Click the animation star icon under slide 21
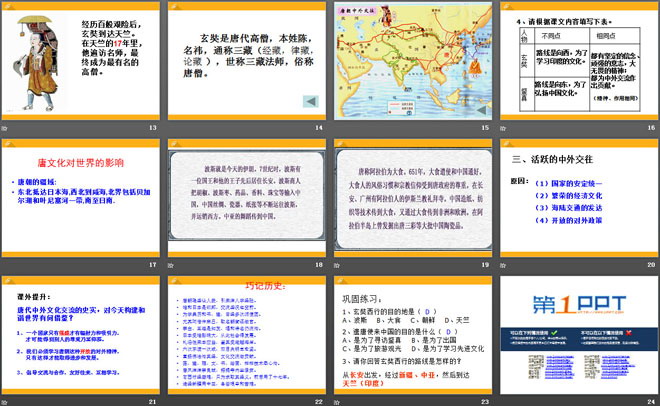 [x=4, y=402]
